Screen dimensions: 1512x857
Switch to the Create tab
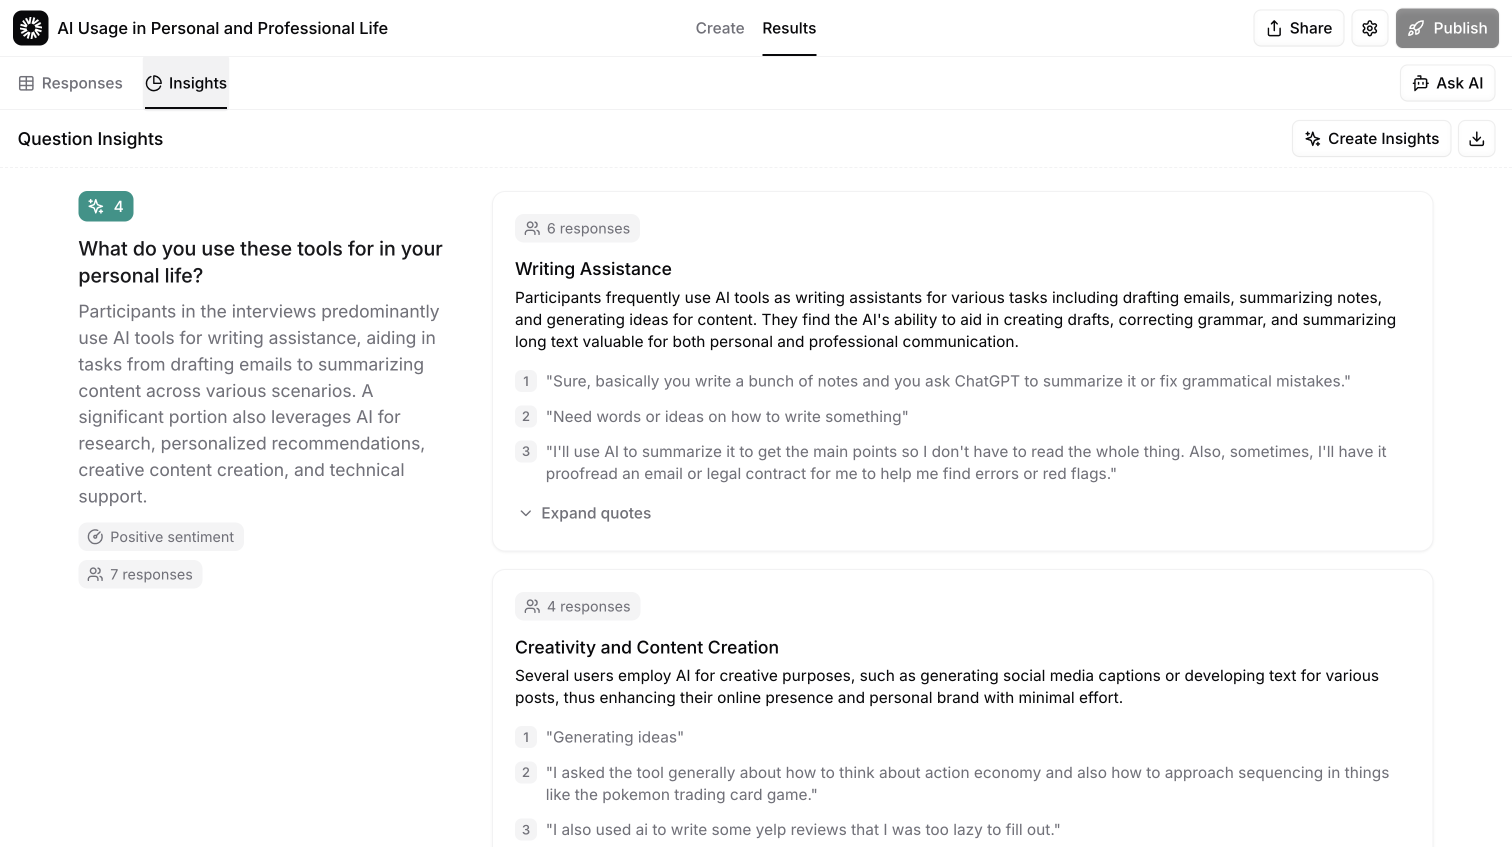point(719,28)
